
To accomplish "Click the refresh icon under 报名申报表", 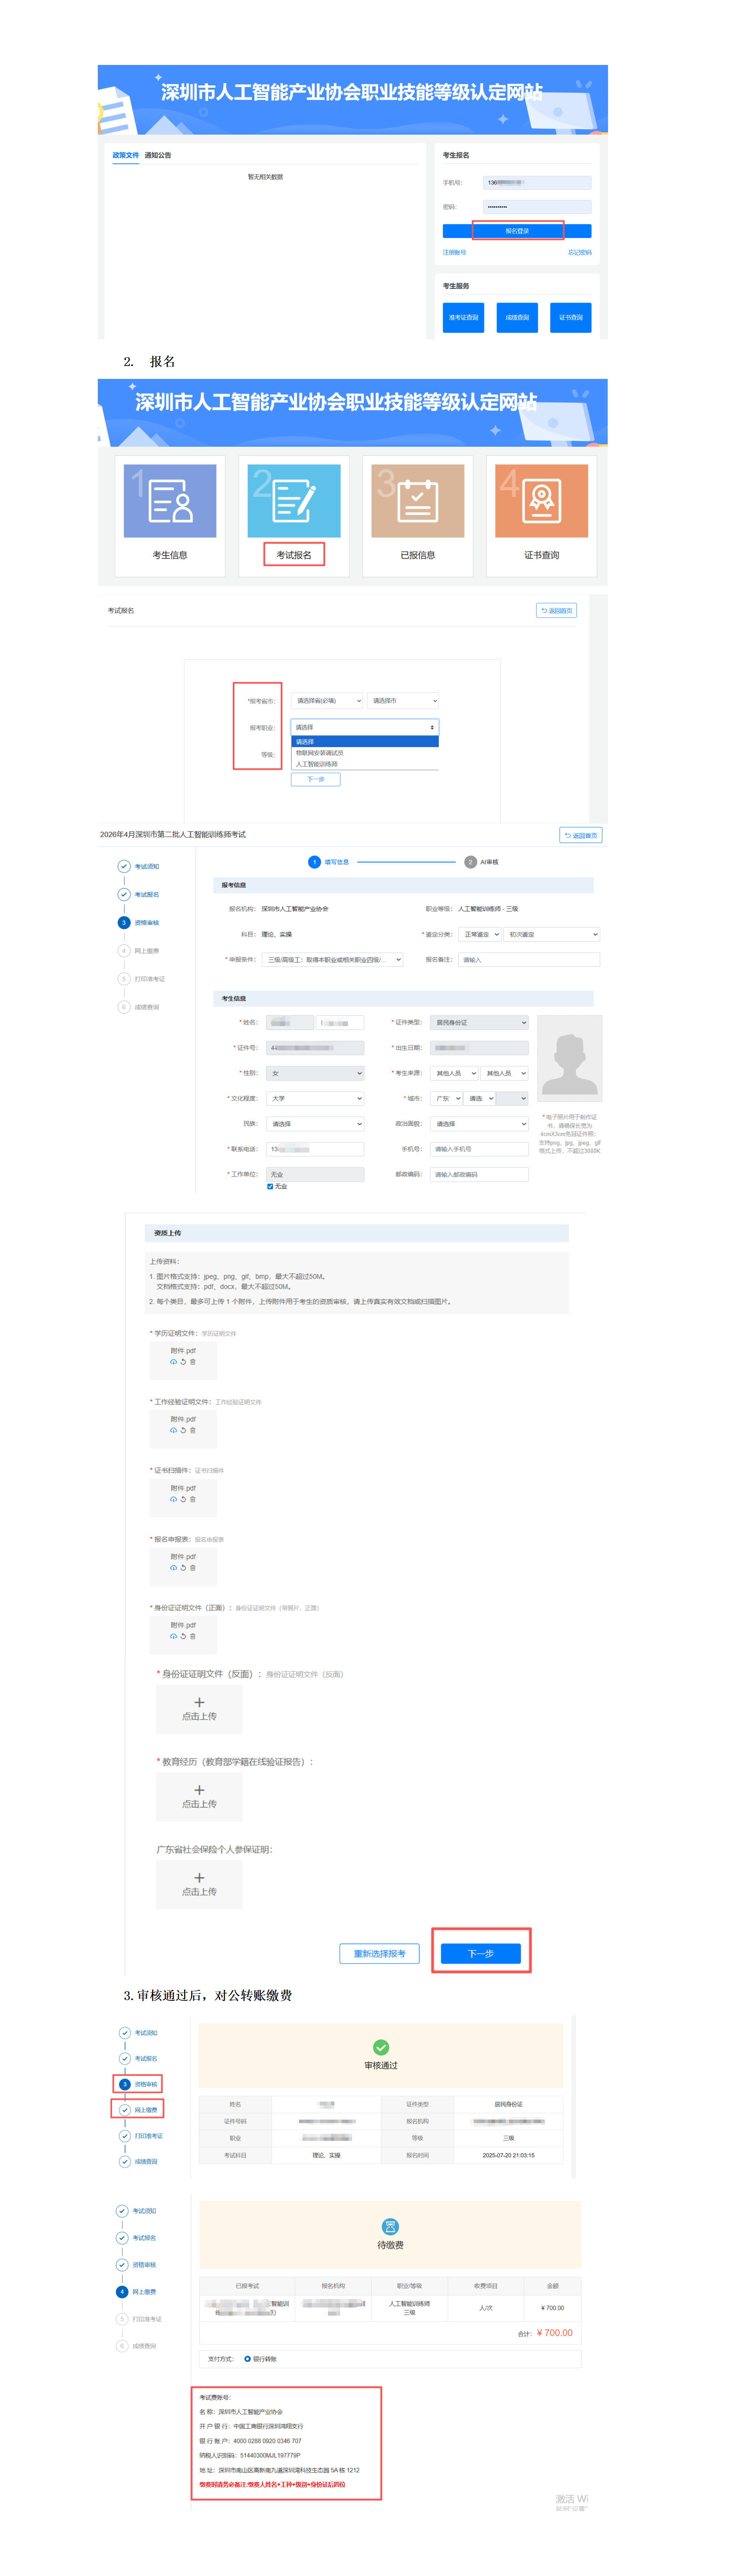I will click(183, 1568).
